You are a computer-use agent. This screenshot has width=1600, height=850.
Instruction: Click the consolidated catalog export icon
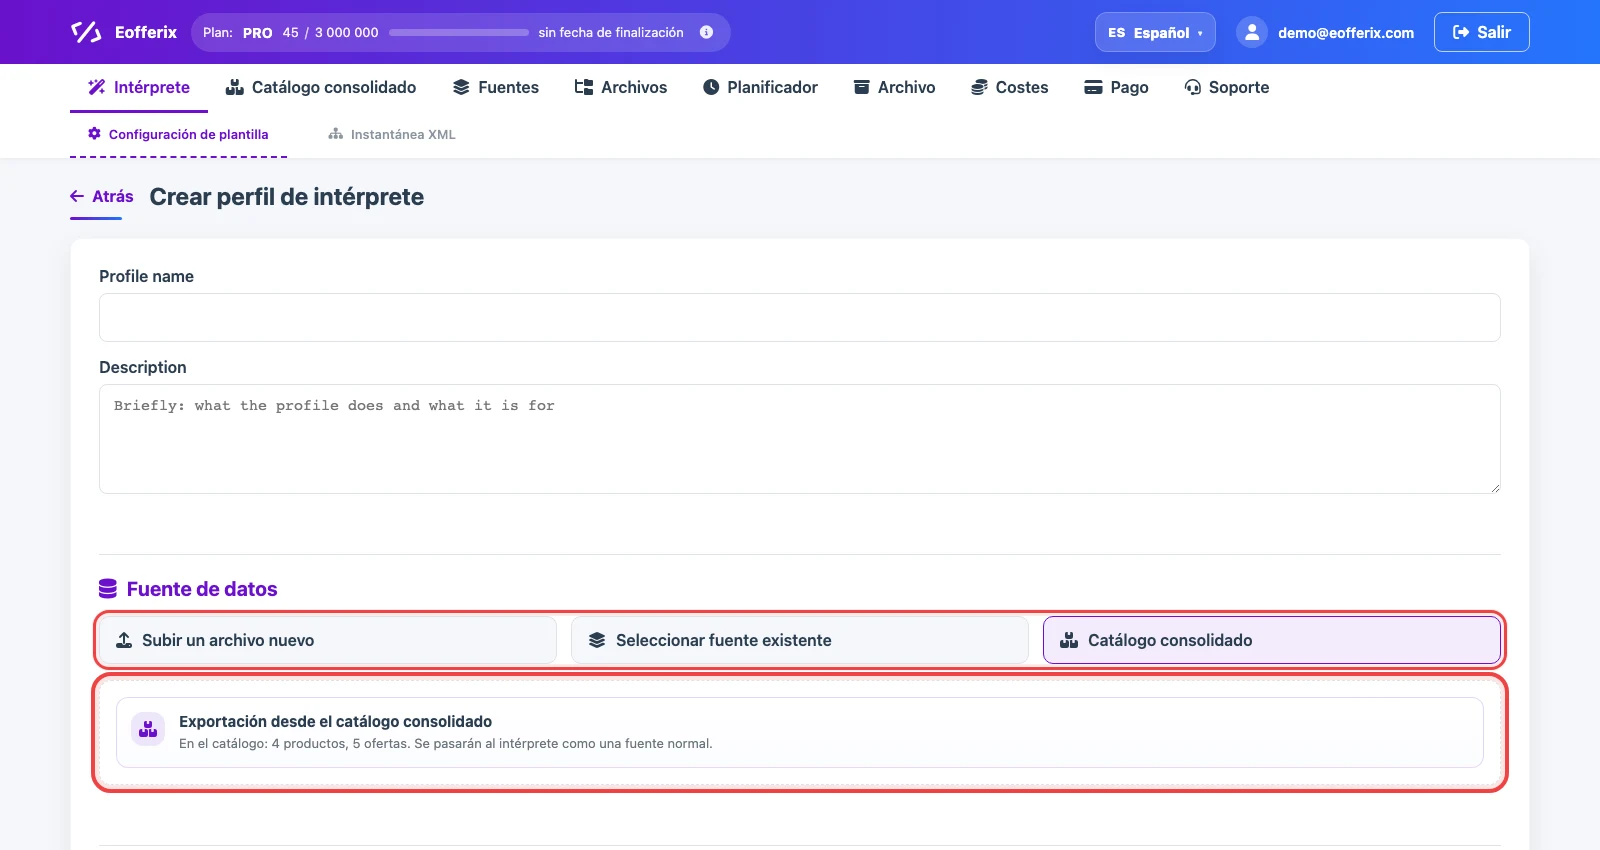click(x=148, y=729)
